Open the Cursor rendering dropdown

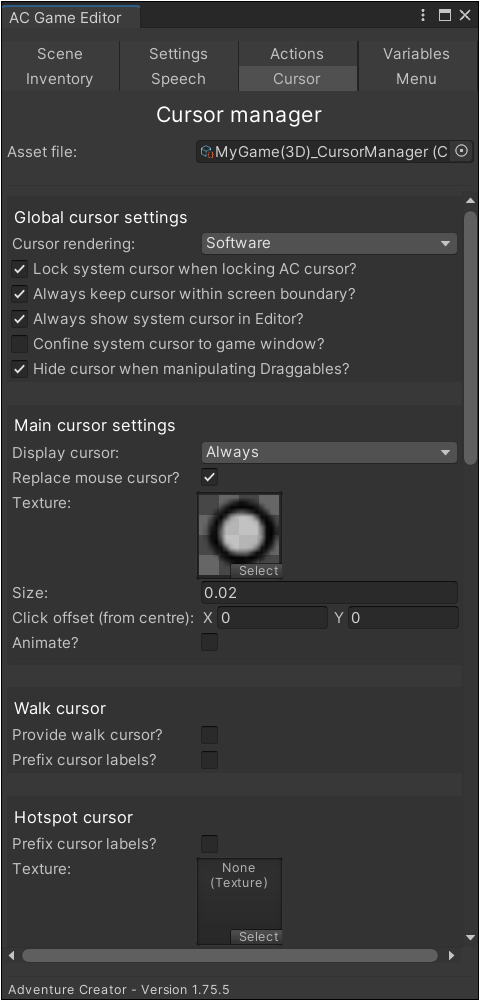(329, 243)
